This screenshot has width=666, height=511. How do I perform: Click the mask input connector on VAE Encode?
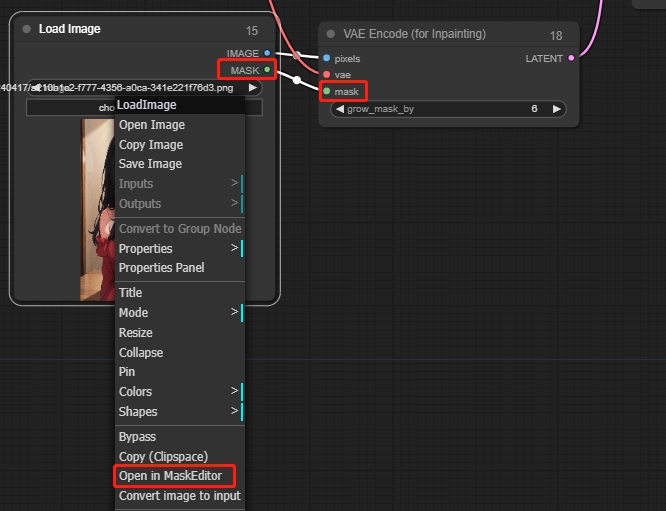point(327,92)
